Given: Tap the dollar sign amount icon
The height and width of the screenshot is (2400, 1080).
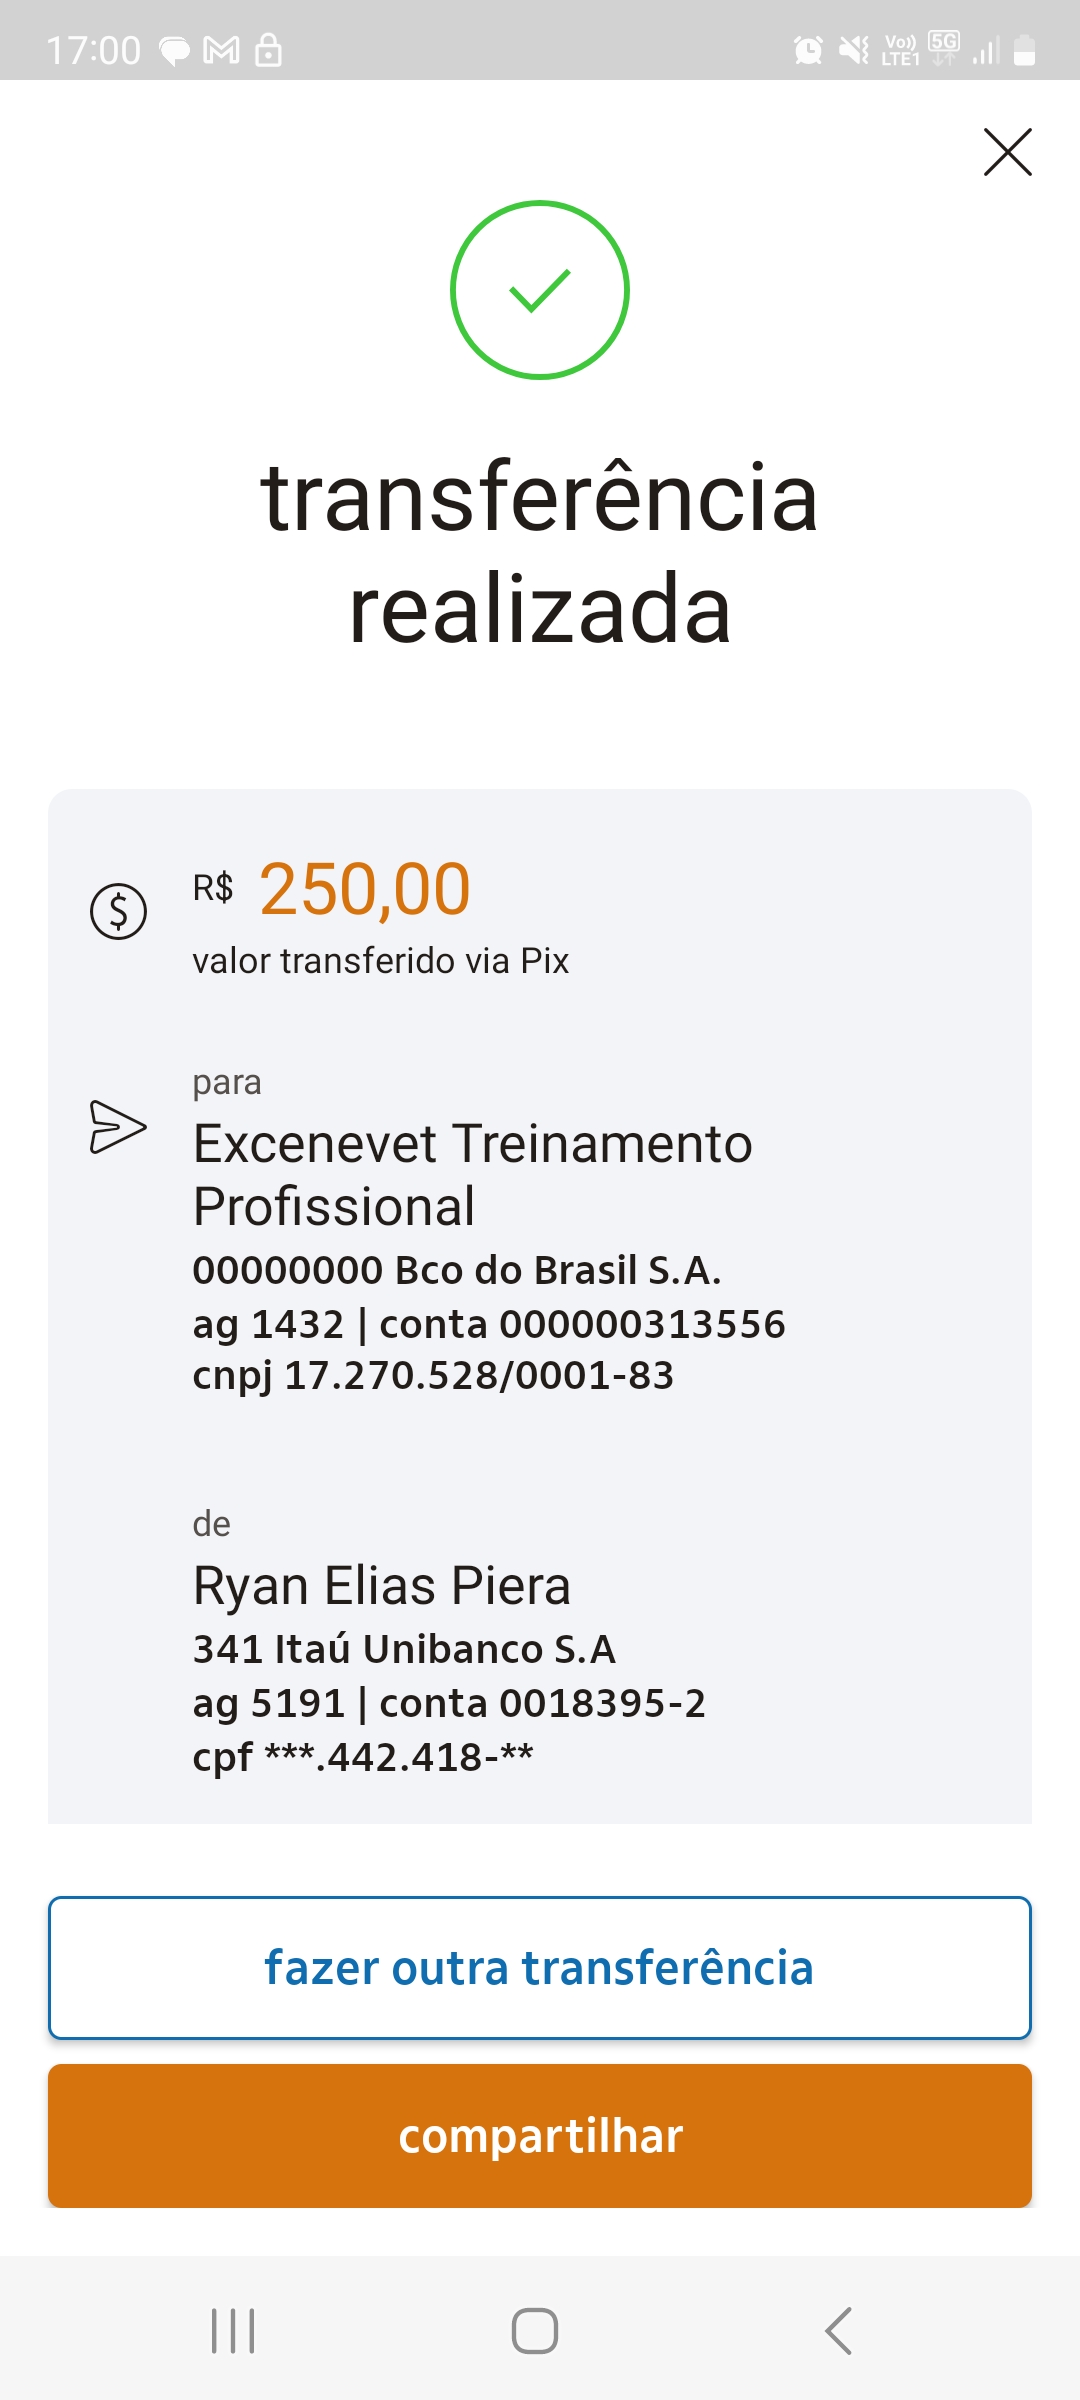Looking at the screenshot, I should click(119, 911).
